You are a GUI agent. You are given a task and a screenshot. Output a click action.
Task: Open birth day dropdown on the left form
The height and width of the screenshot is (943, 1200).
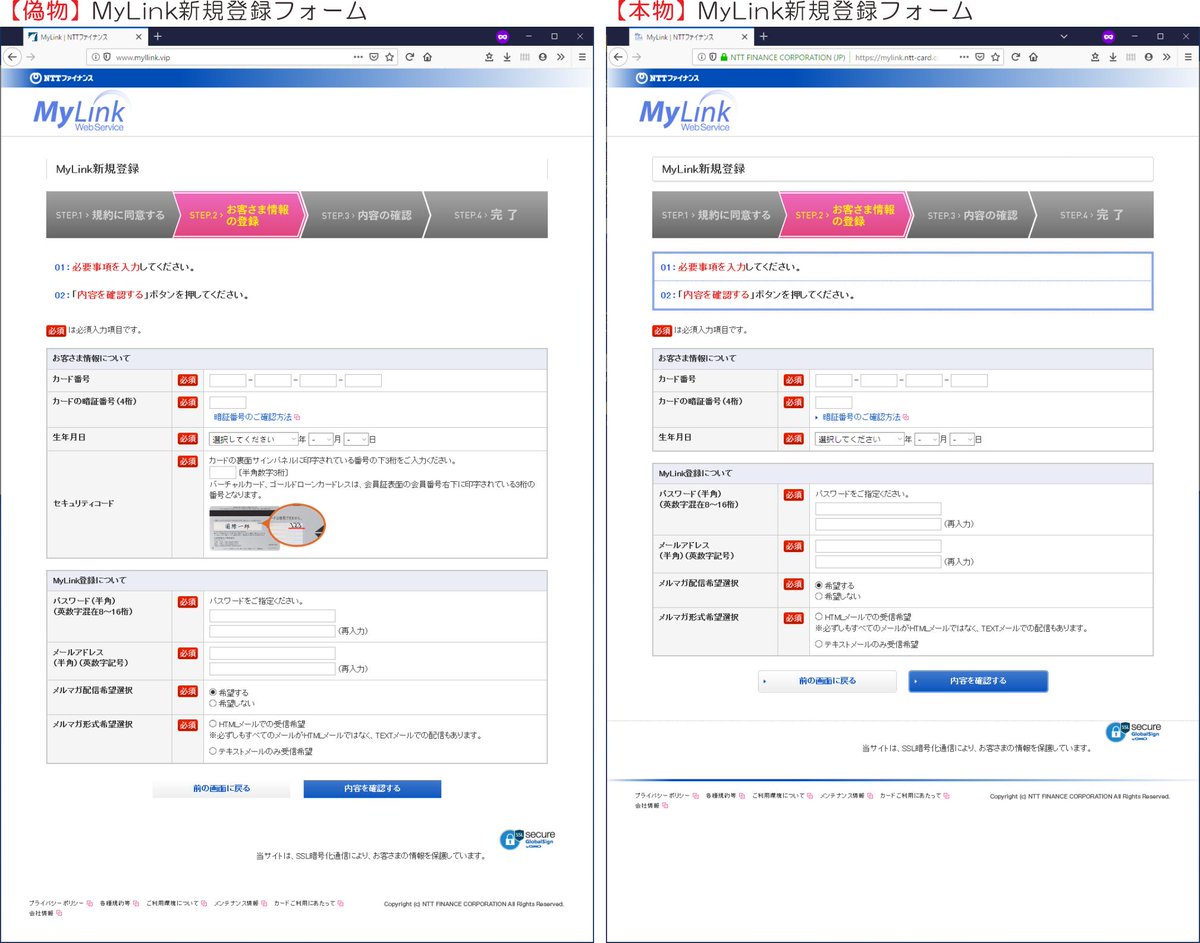click(x=356, y=439)
